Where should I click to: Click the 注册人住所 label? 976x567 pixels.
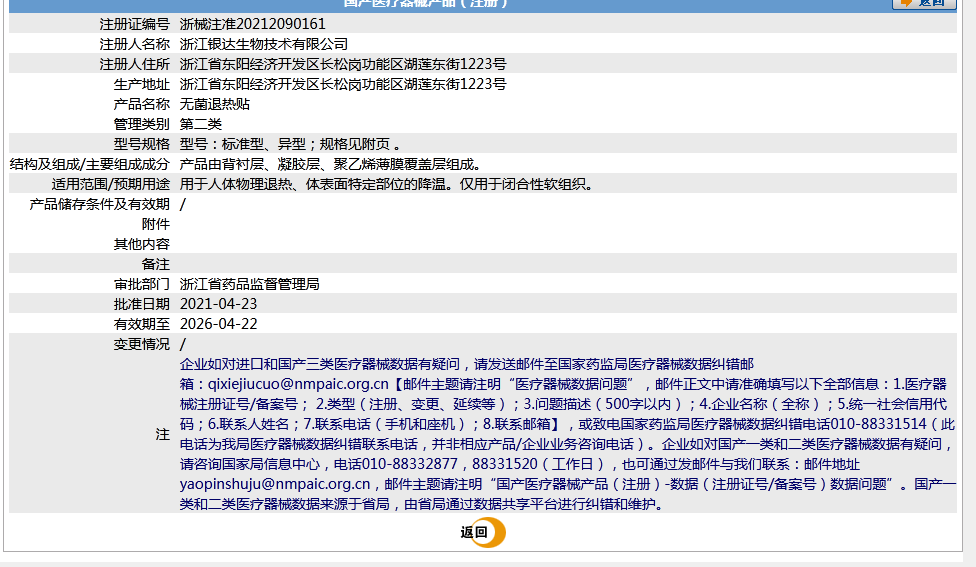click(134, 64)
